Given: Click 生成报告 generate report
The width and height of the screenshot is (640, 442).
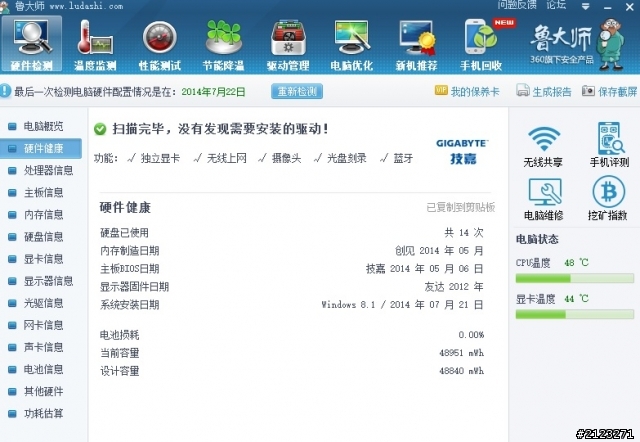Looking at the screenshot, I should [x=544, y=91].
